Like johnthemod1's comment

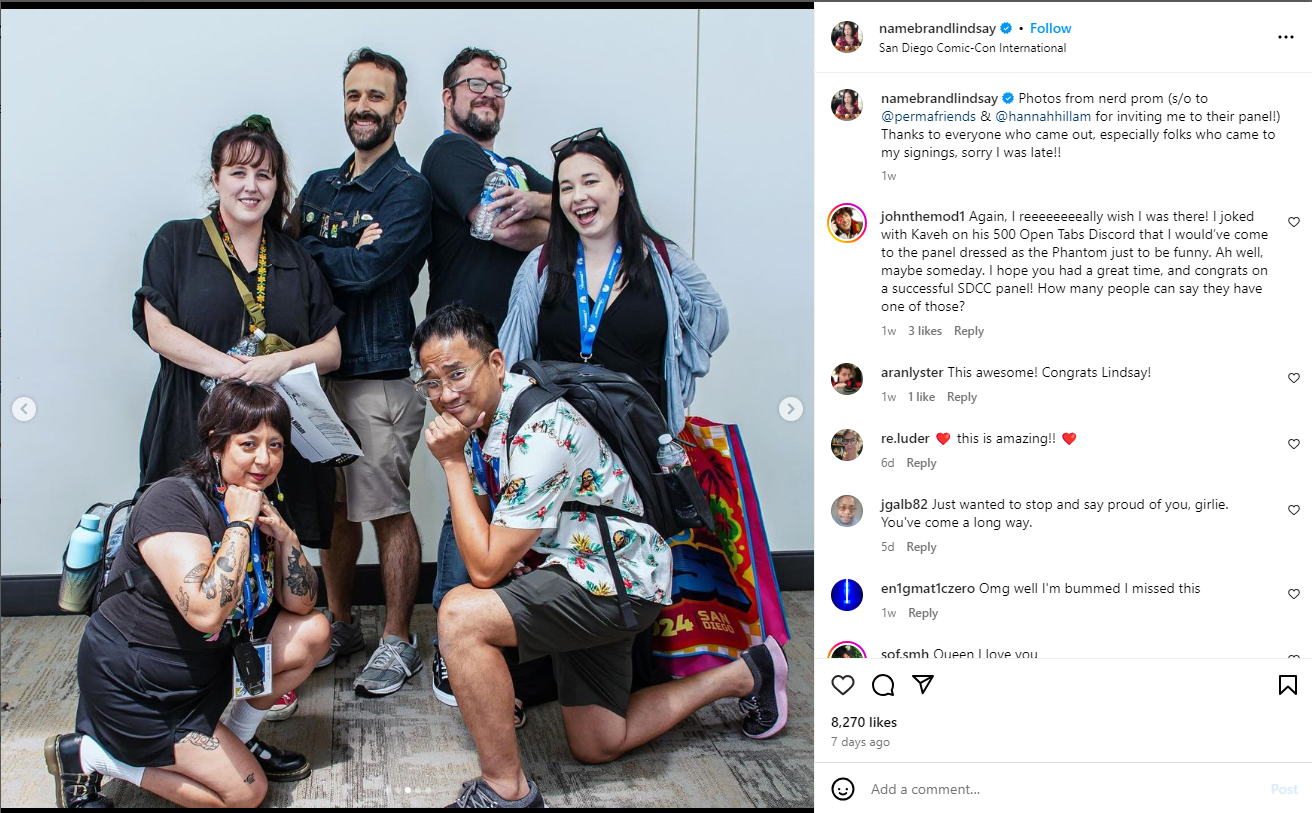[x=1294, y=222]
